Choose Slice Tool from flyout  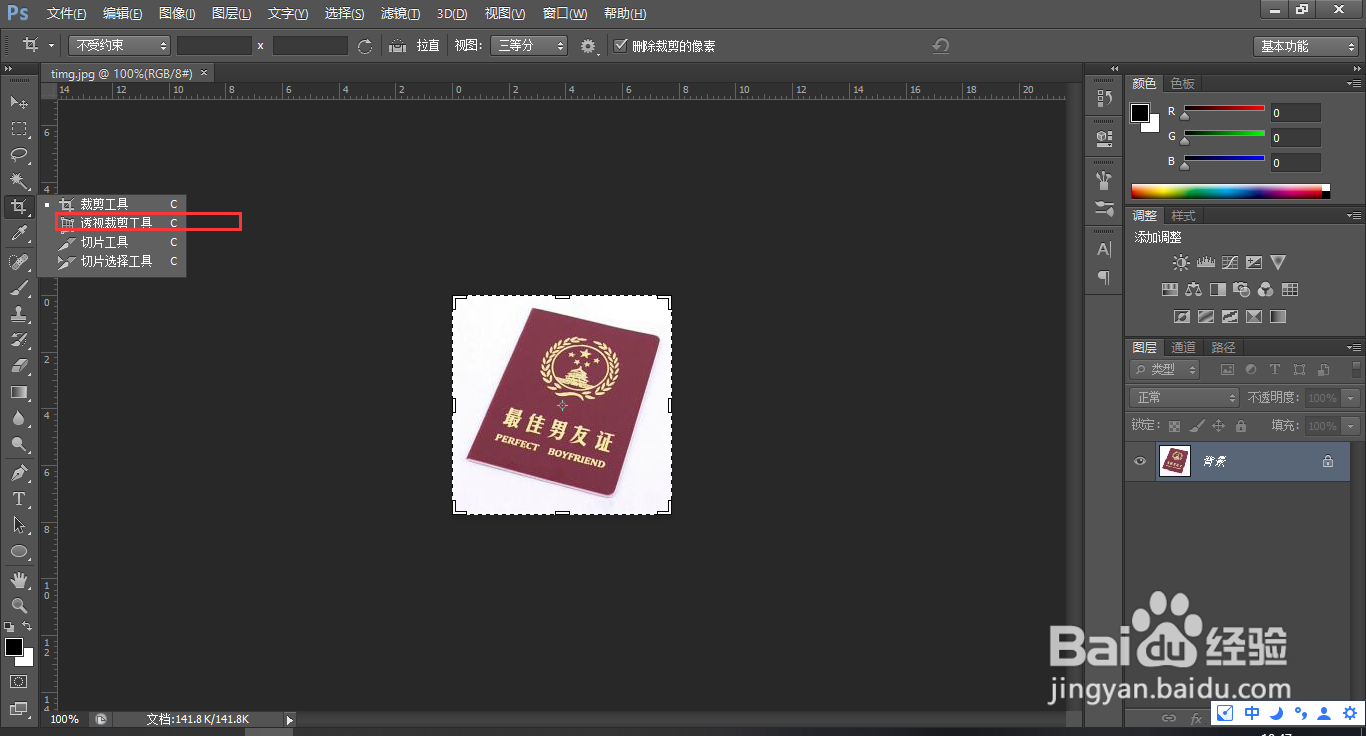click(105, 242)
